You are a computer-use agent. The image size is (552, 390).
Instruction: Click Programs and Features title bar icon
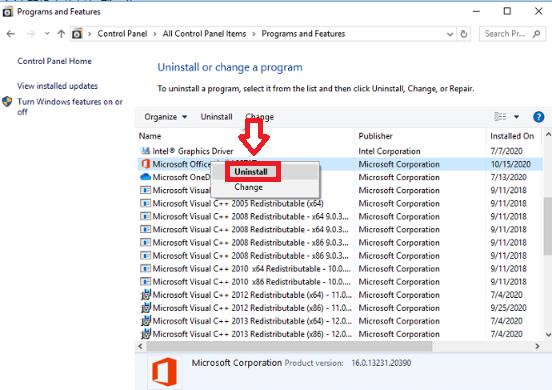(x=7, y=12)
